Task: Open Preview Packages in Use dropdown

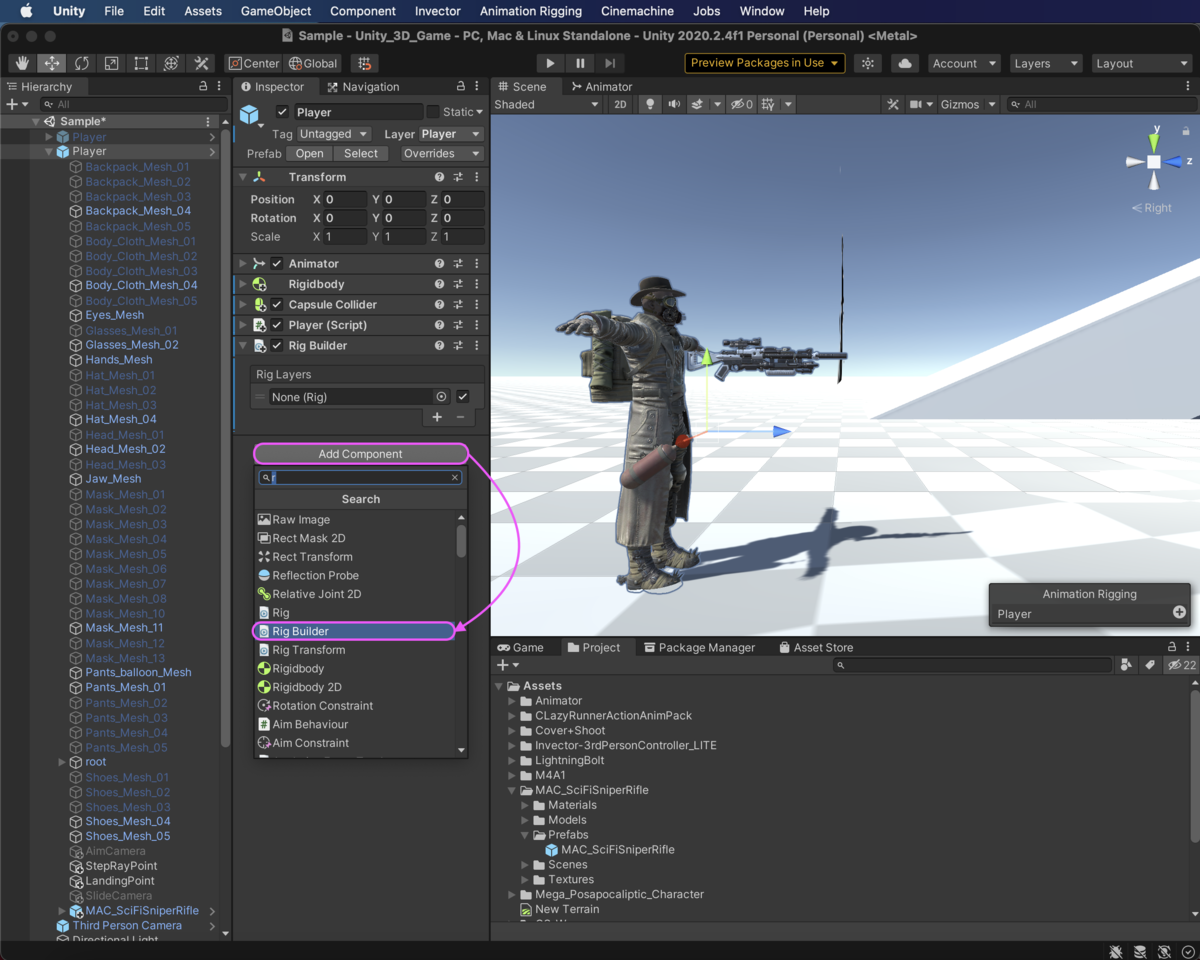Action: pyautogui.click(x=765, y=63)
